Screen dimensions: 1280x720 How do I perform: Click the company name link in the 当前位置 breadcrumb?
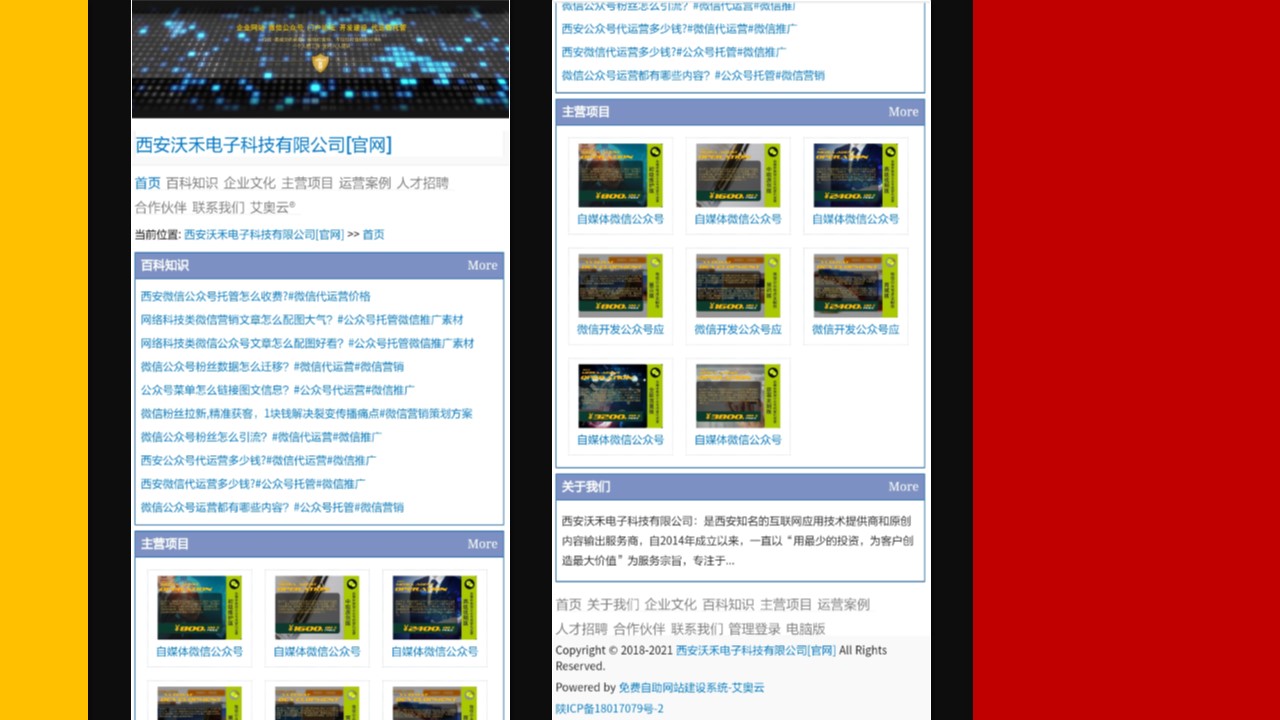pyautogui.click(x=264, y=235)
